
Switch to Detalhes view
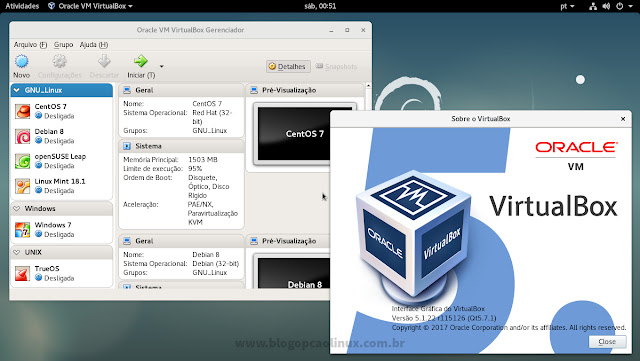(288, 67)
